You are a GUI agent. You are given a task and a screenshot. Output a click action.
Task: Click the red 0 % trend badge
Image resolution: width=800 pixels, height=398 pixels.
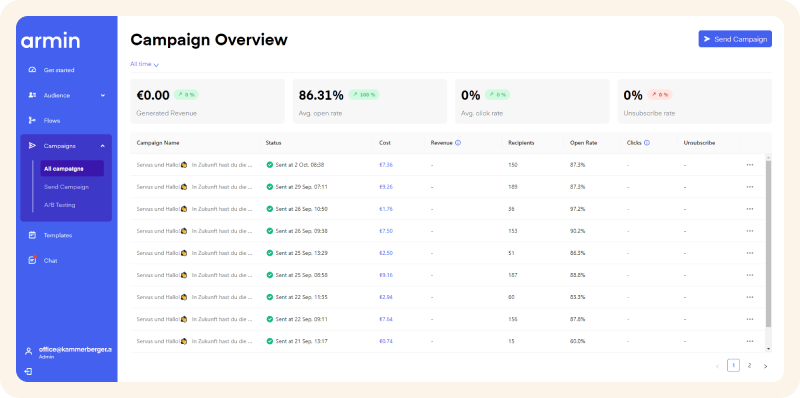pos(660,95)
